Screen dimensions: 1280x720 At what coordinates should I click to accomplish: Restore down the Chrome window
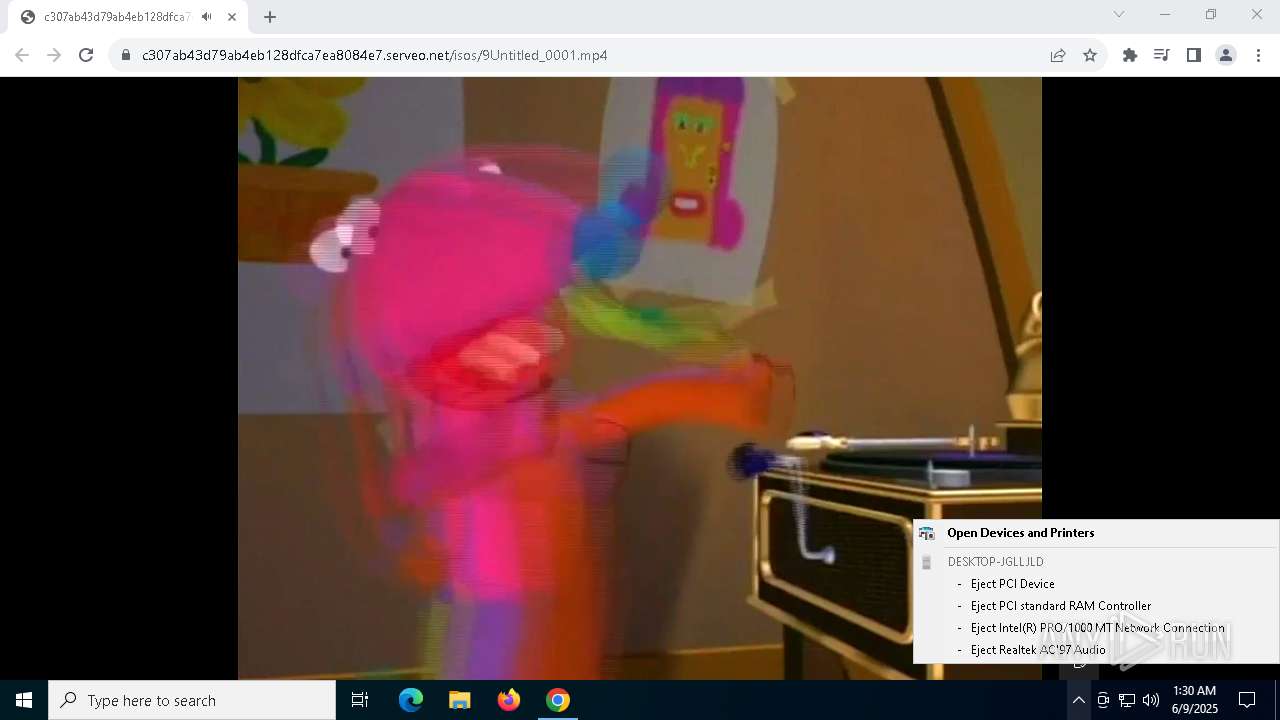click(x=1211, y=14)
